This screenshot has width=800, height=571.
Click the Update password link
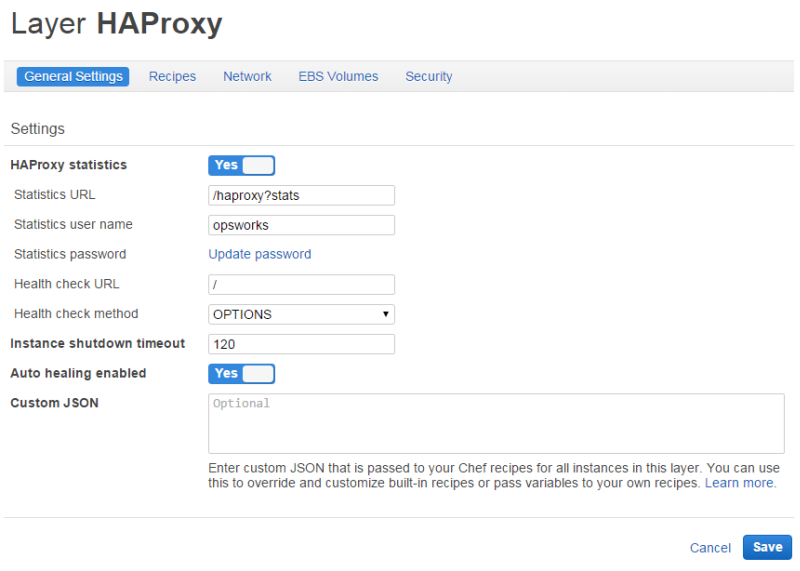point(260,254)
